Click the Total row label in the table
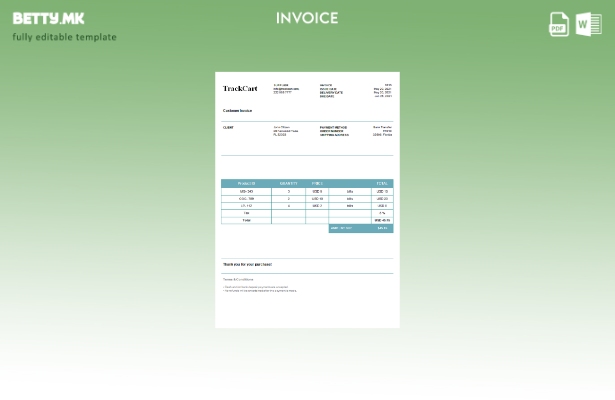Image resolution: width=615 pixels, height=400 pixels. tap(246, 220)
